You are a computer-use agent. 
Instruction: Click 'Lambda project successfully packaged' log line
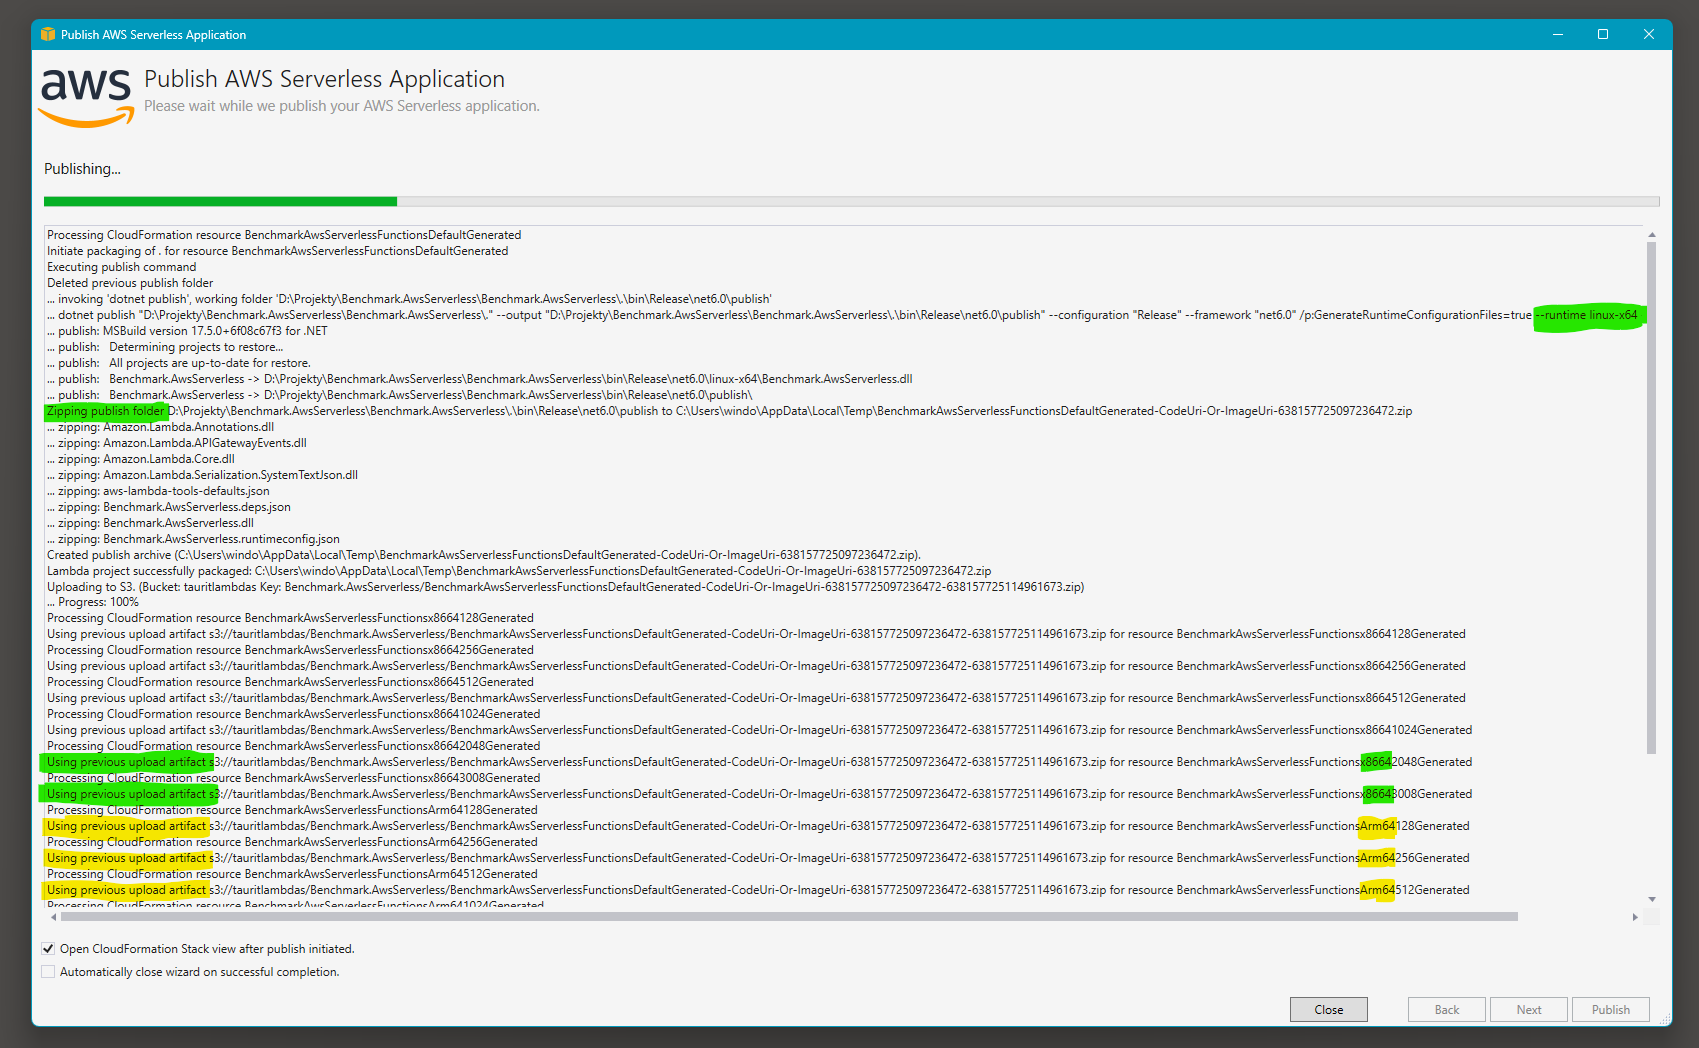coord(519,571)
